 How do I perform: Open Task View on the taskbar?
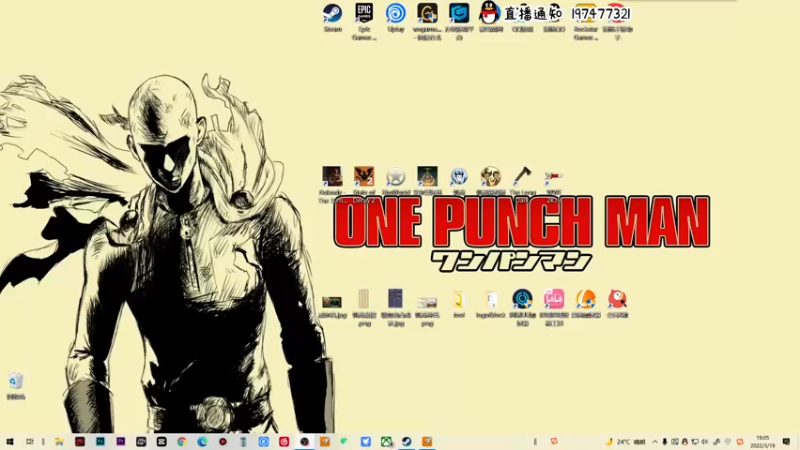click(x=30, y=442)
